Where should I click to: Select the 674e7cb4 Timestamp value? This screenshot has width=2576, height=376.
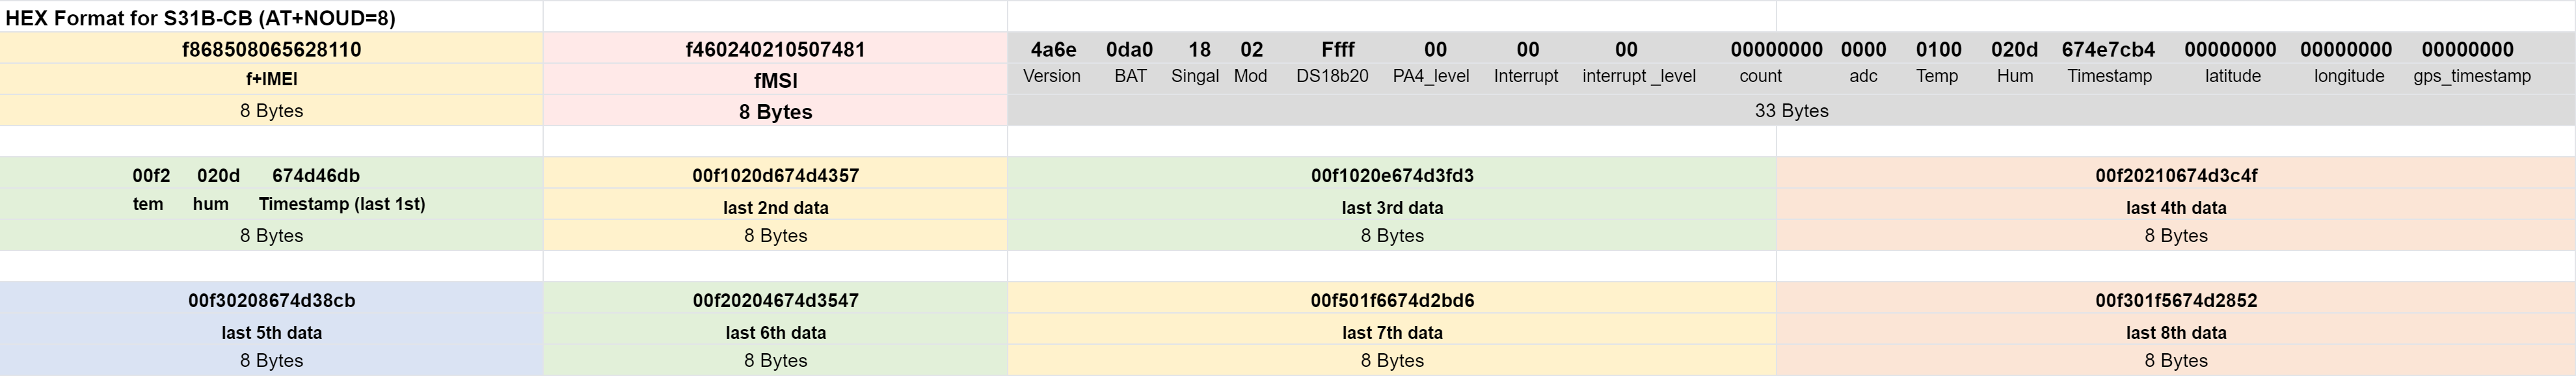pyautogui.click(x=2108, y=49)
